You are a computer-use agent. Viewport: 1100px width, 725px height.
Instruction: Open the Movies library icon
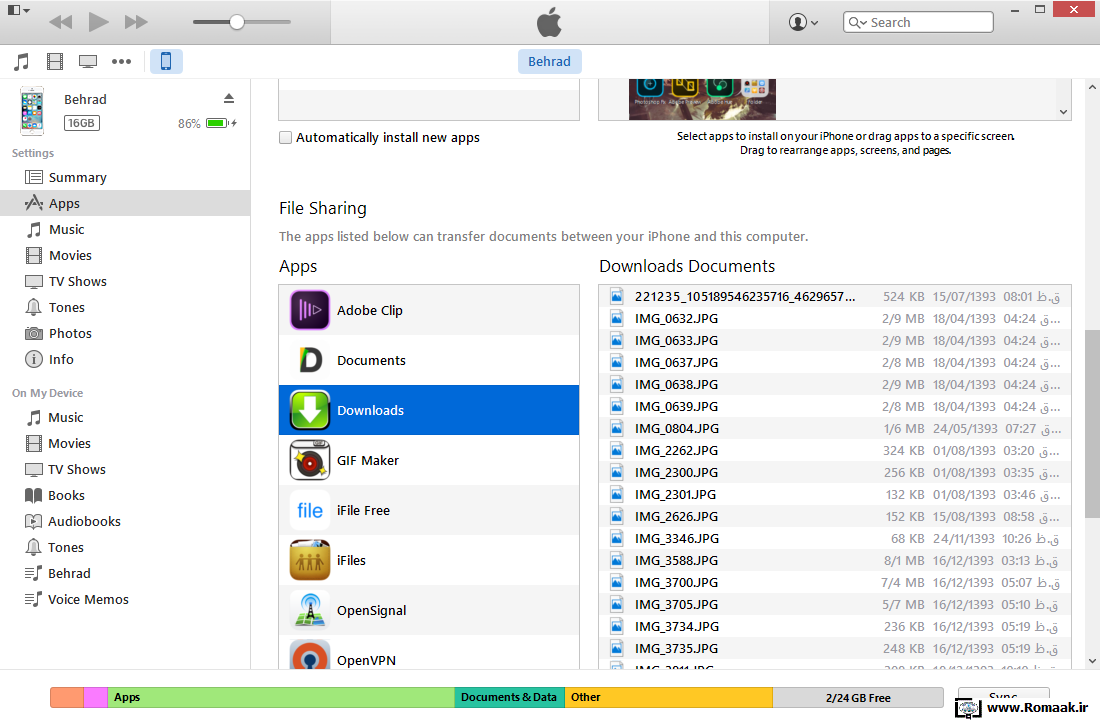[55, 62]
